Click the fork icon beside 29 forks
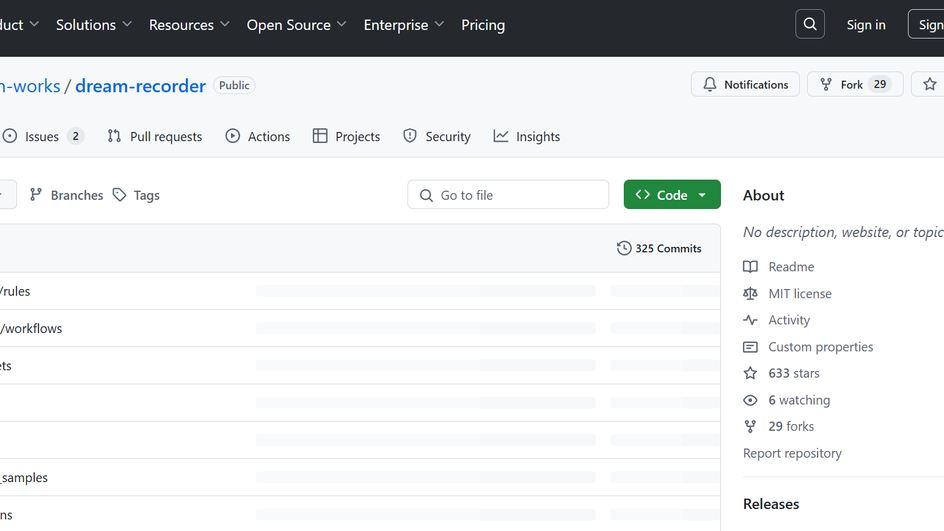Image resolution: width=944 pixels, height=531 pixels. [750, 426]
